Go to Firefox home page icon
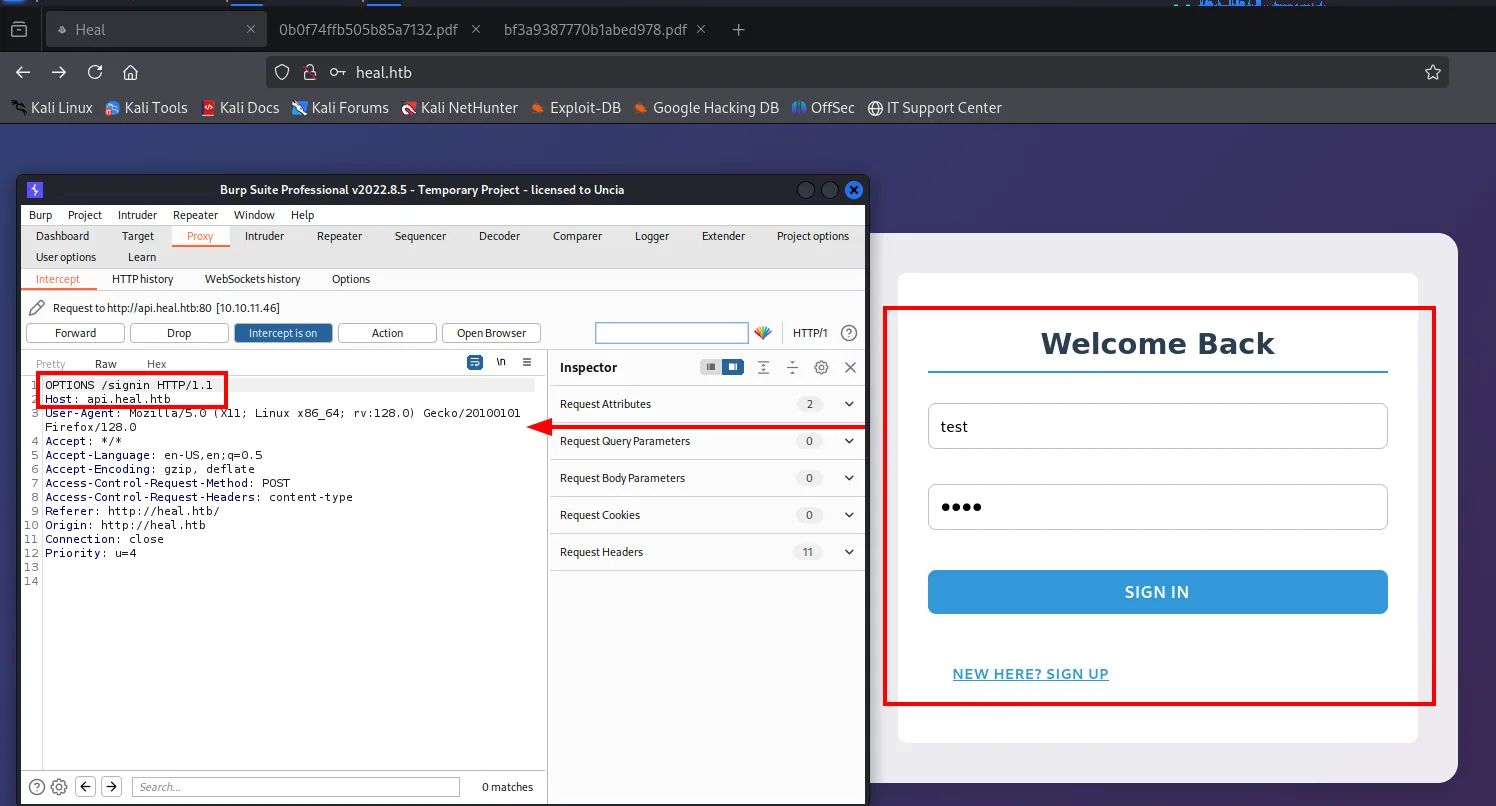 (x=130, y=72)
